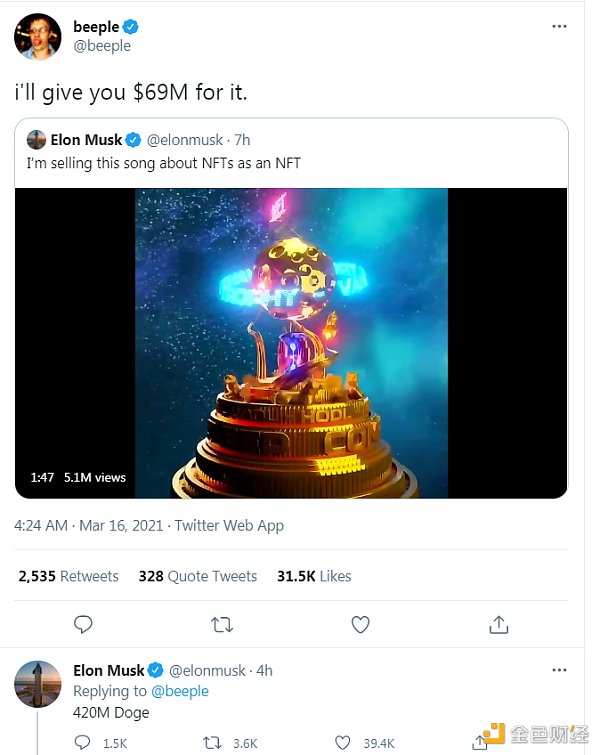Click beeple's verified badge icon

coord(132,27)
